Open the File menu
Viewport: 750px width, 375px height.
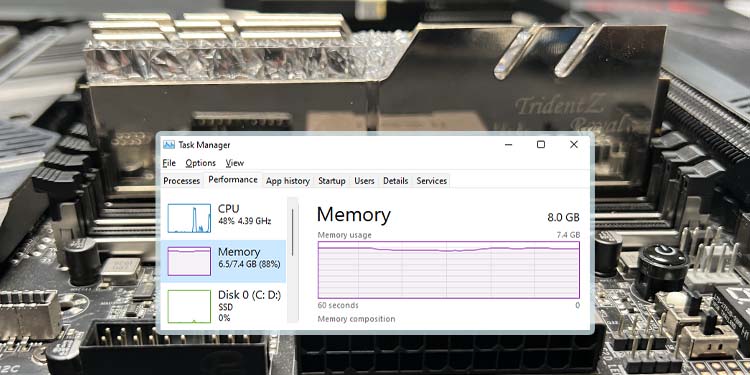coord(169,163)
